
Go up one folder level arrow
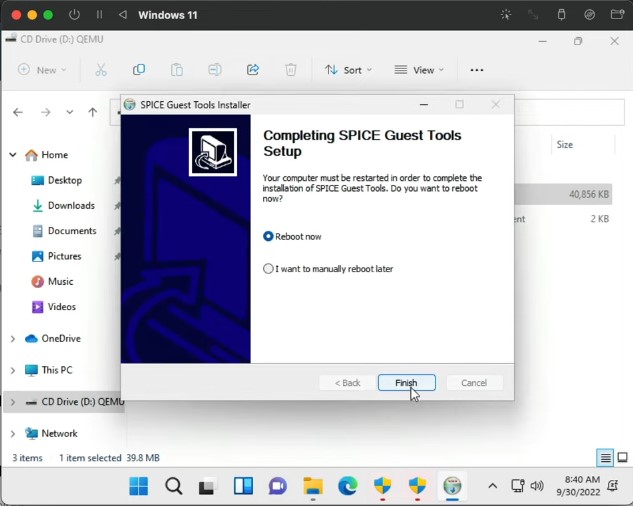(x=93, y=112)
